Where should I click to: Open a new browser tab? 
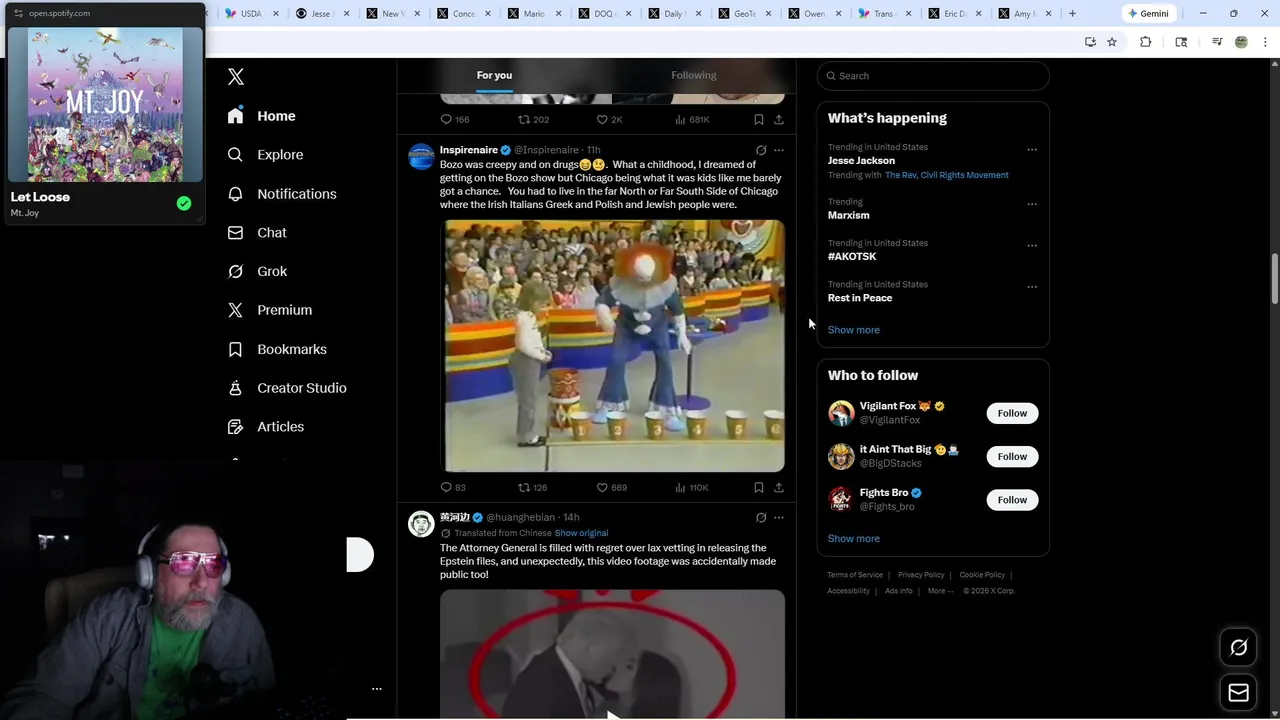[1072, 14]
